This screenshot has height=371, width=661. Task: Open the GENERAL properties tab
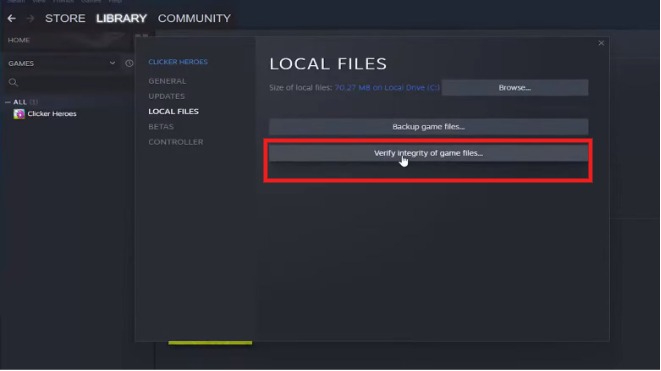(x=167, y=81)
